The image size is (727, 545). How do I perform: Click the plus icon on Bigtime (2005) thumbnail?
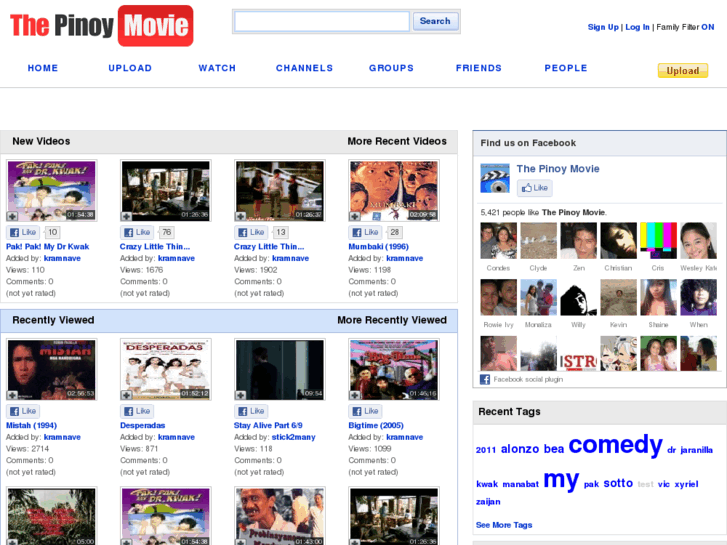[355, 395]
